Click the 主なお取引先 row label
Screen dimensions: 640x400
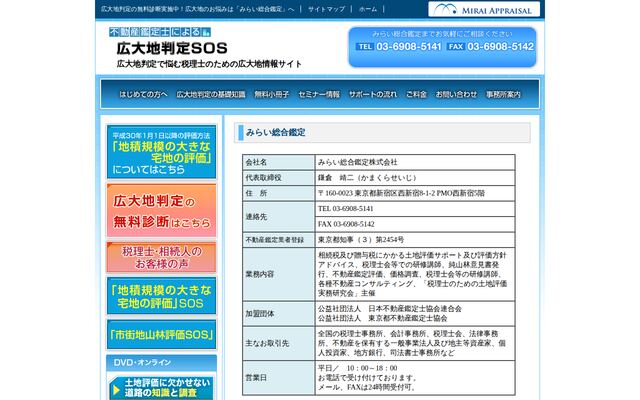tap(278, 343)
